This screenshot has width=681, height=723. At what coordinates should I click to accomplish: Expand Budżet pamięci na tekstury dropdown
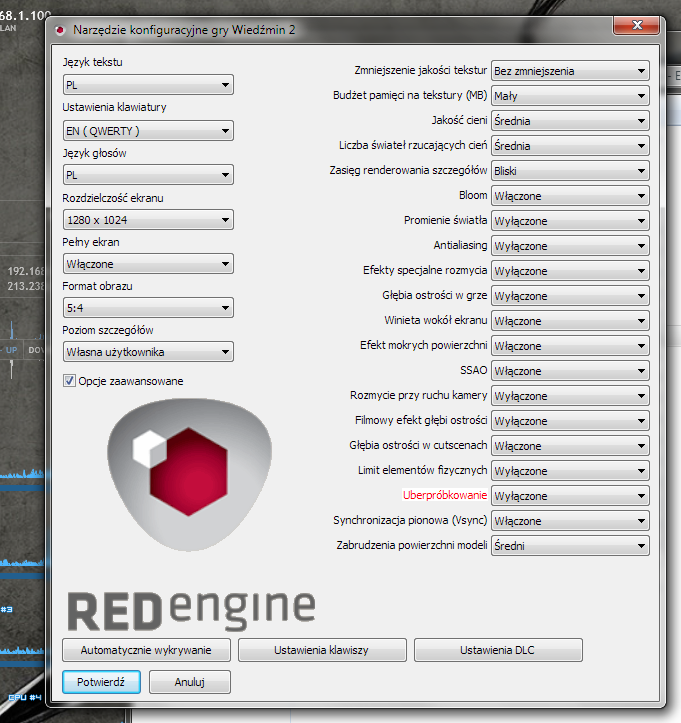click(x=570, y=96)
